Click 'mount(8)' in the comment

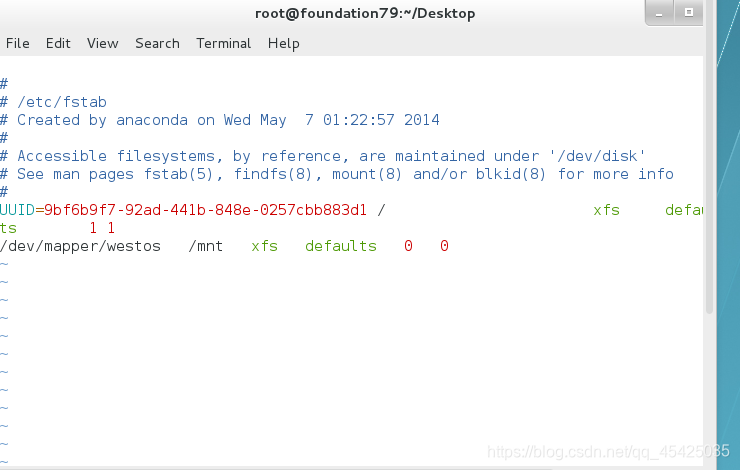(x=367, y=174)
